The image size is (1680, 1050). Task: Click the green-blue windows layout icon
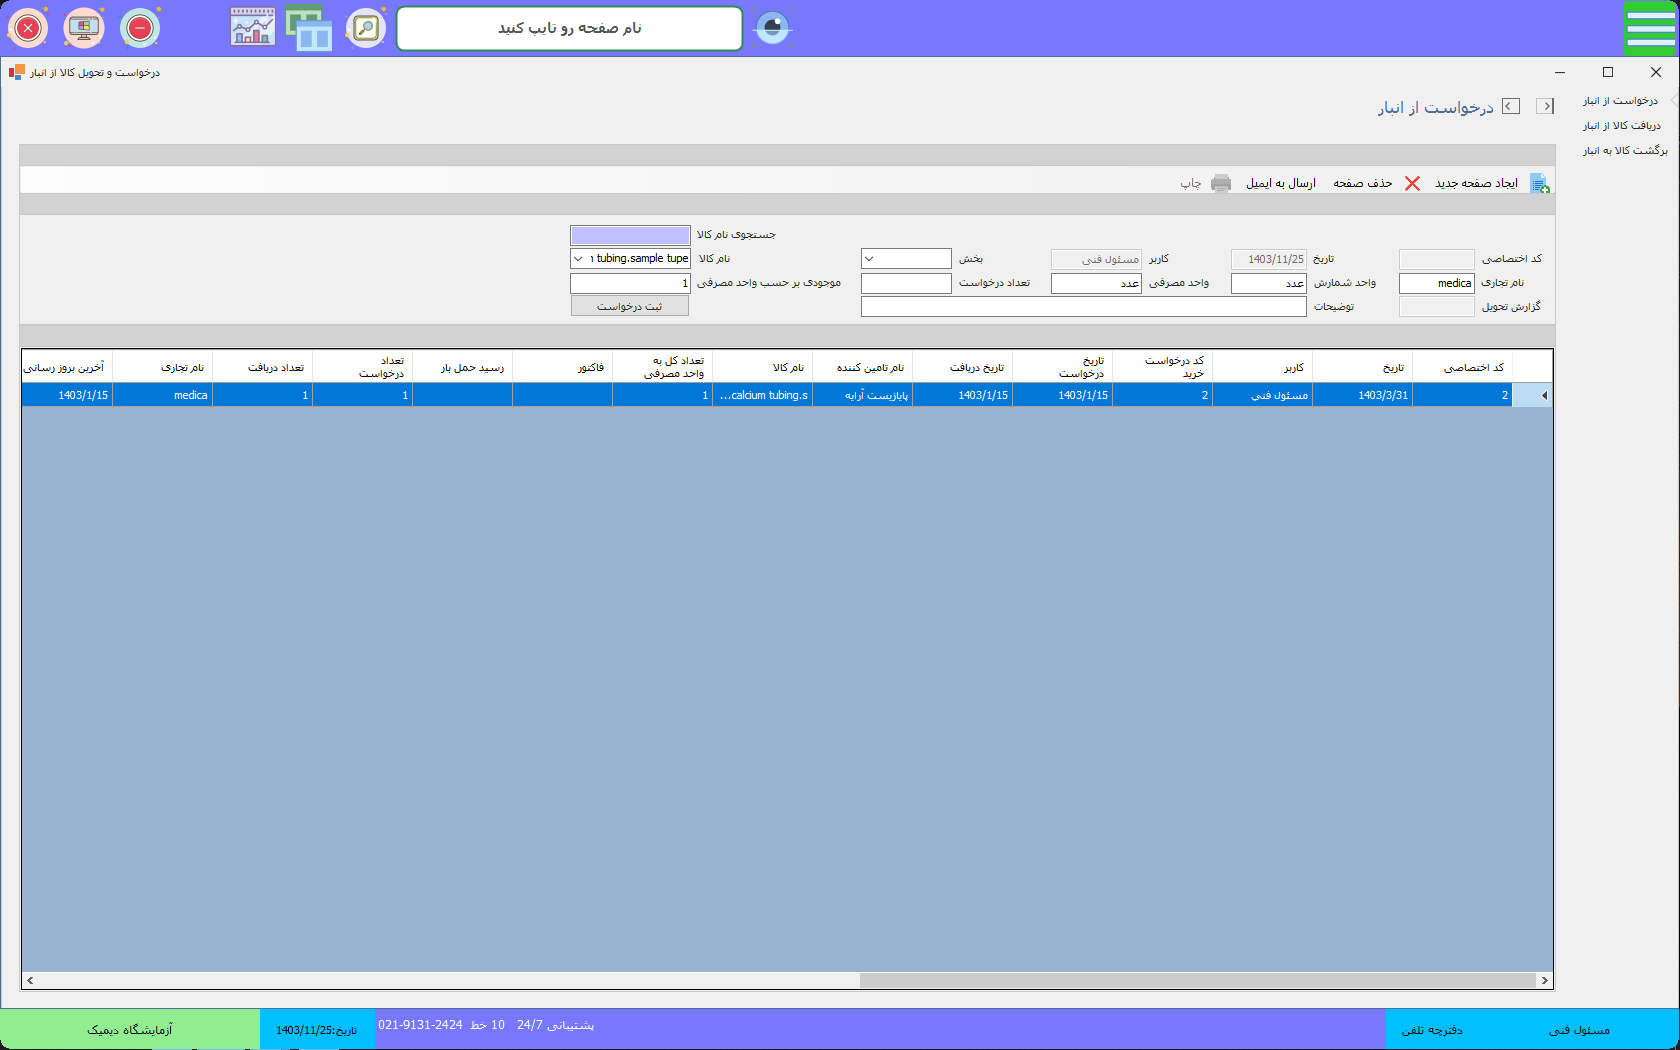pos(309,28)
